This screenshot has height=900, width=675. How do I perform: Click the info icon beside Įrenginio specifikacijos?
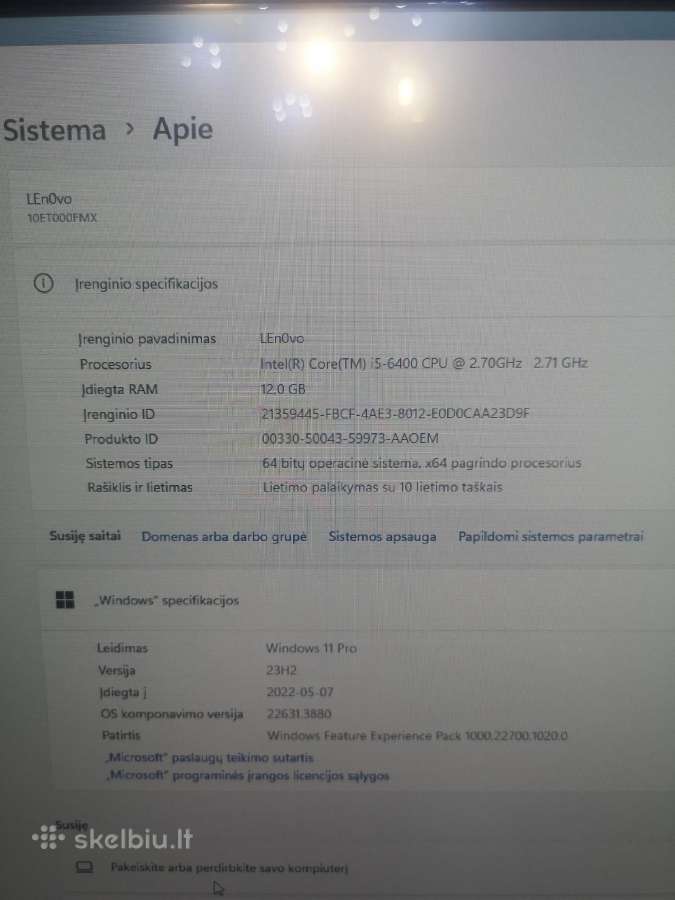pyautogui.click(x=44, y=284)
